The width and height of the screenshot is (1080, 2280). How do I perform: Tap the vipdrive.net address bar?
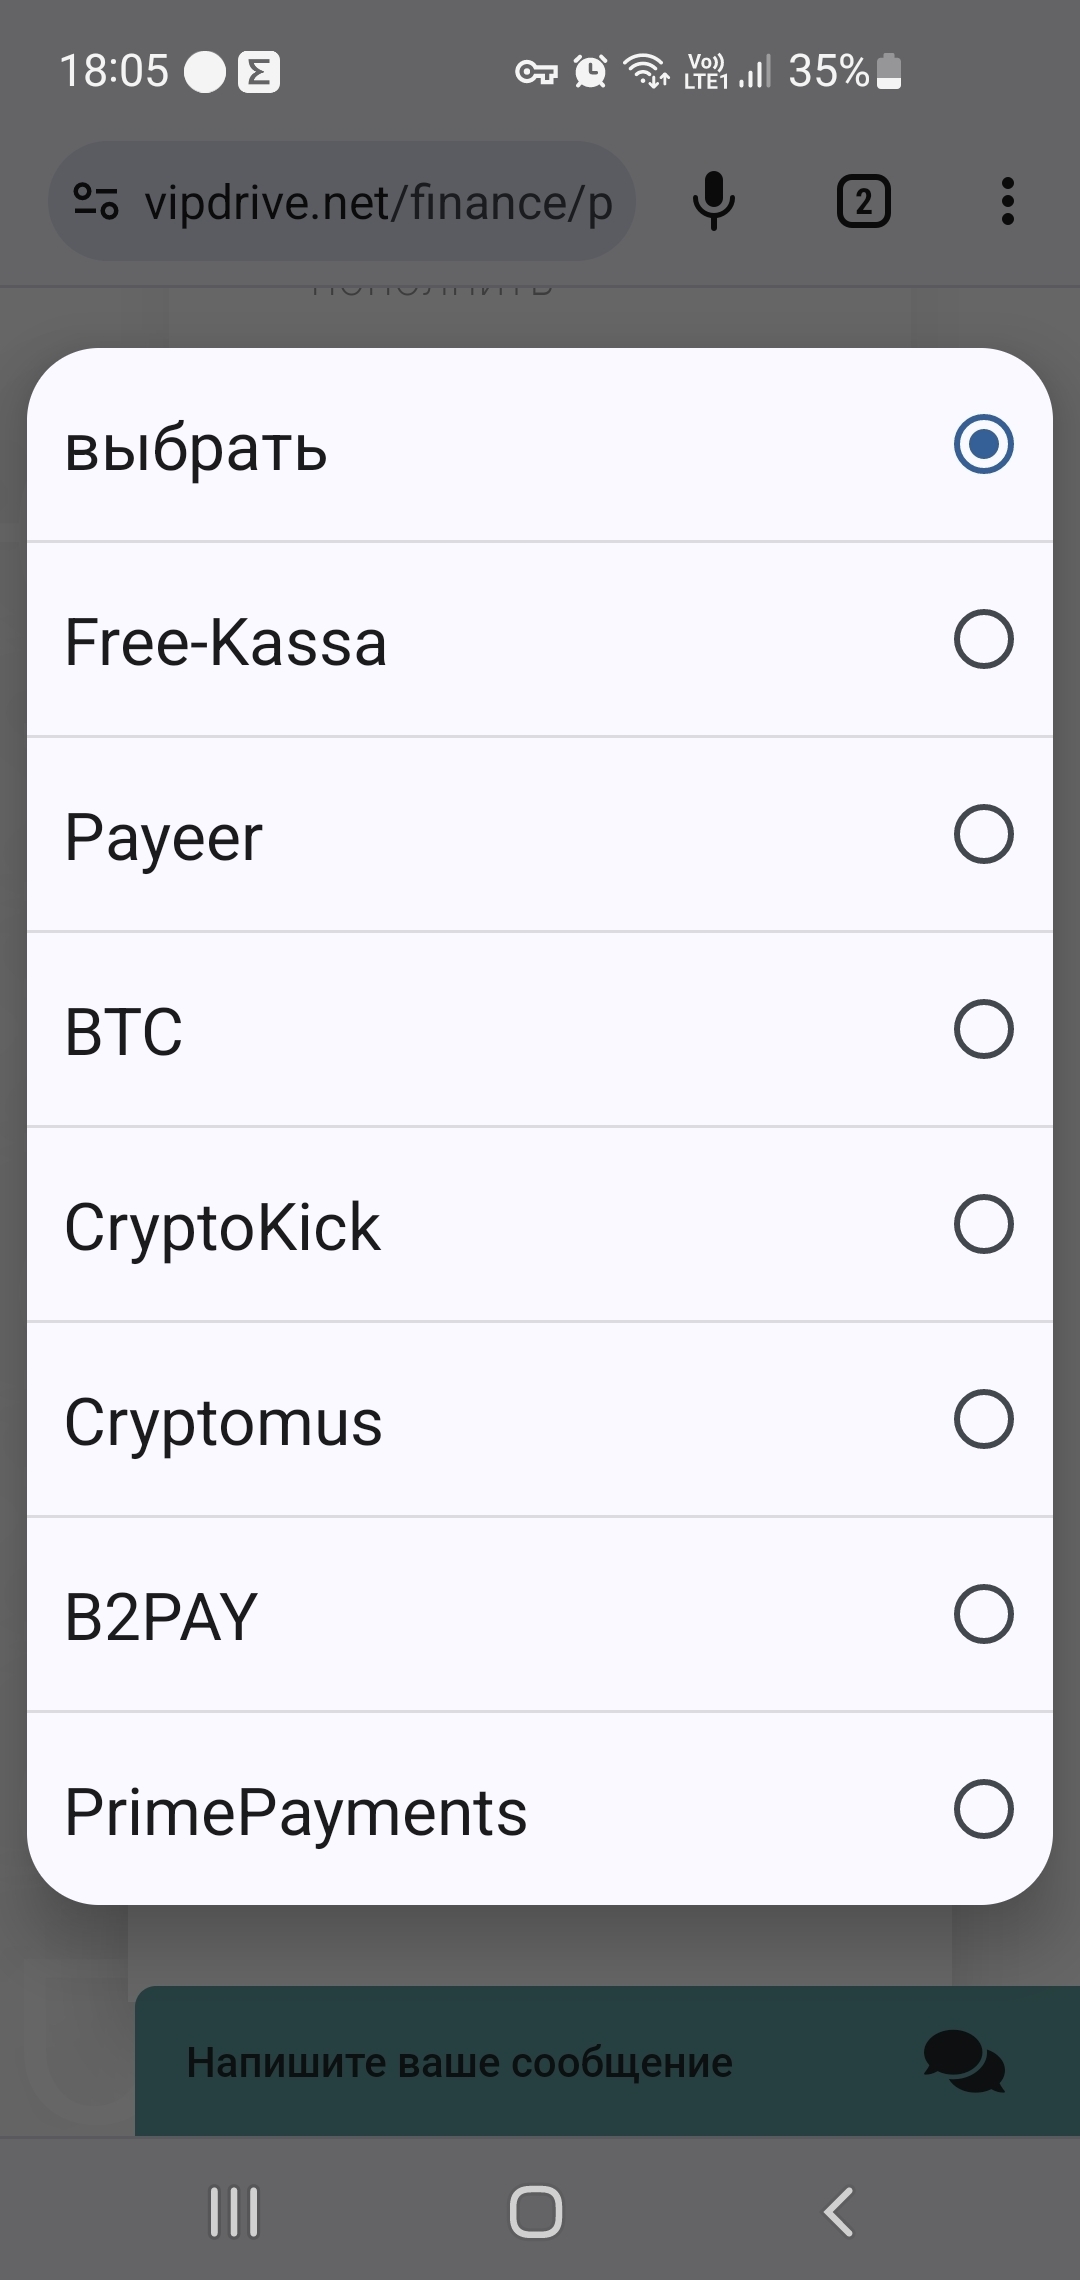378,202
